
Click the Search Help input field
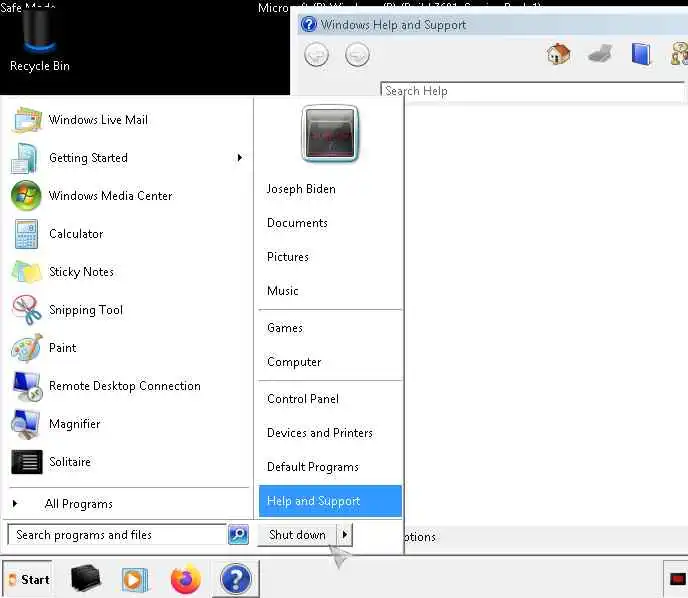(x=533, y=91)
